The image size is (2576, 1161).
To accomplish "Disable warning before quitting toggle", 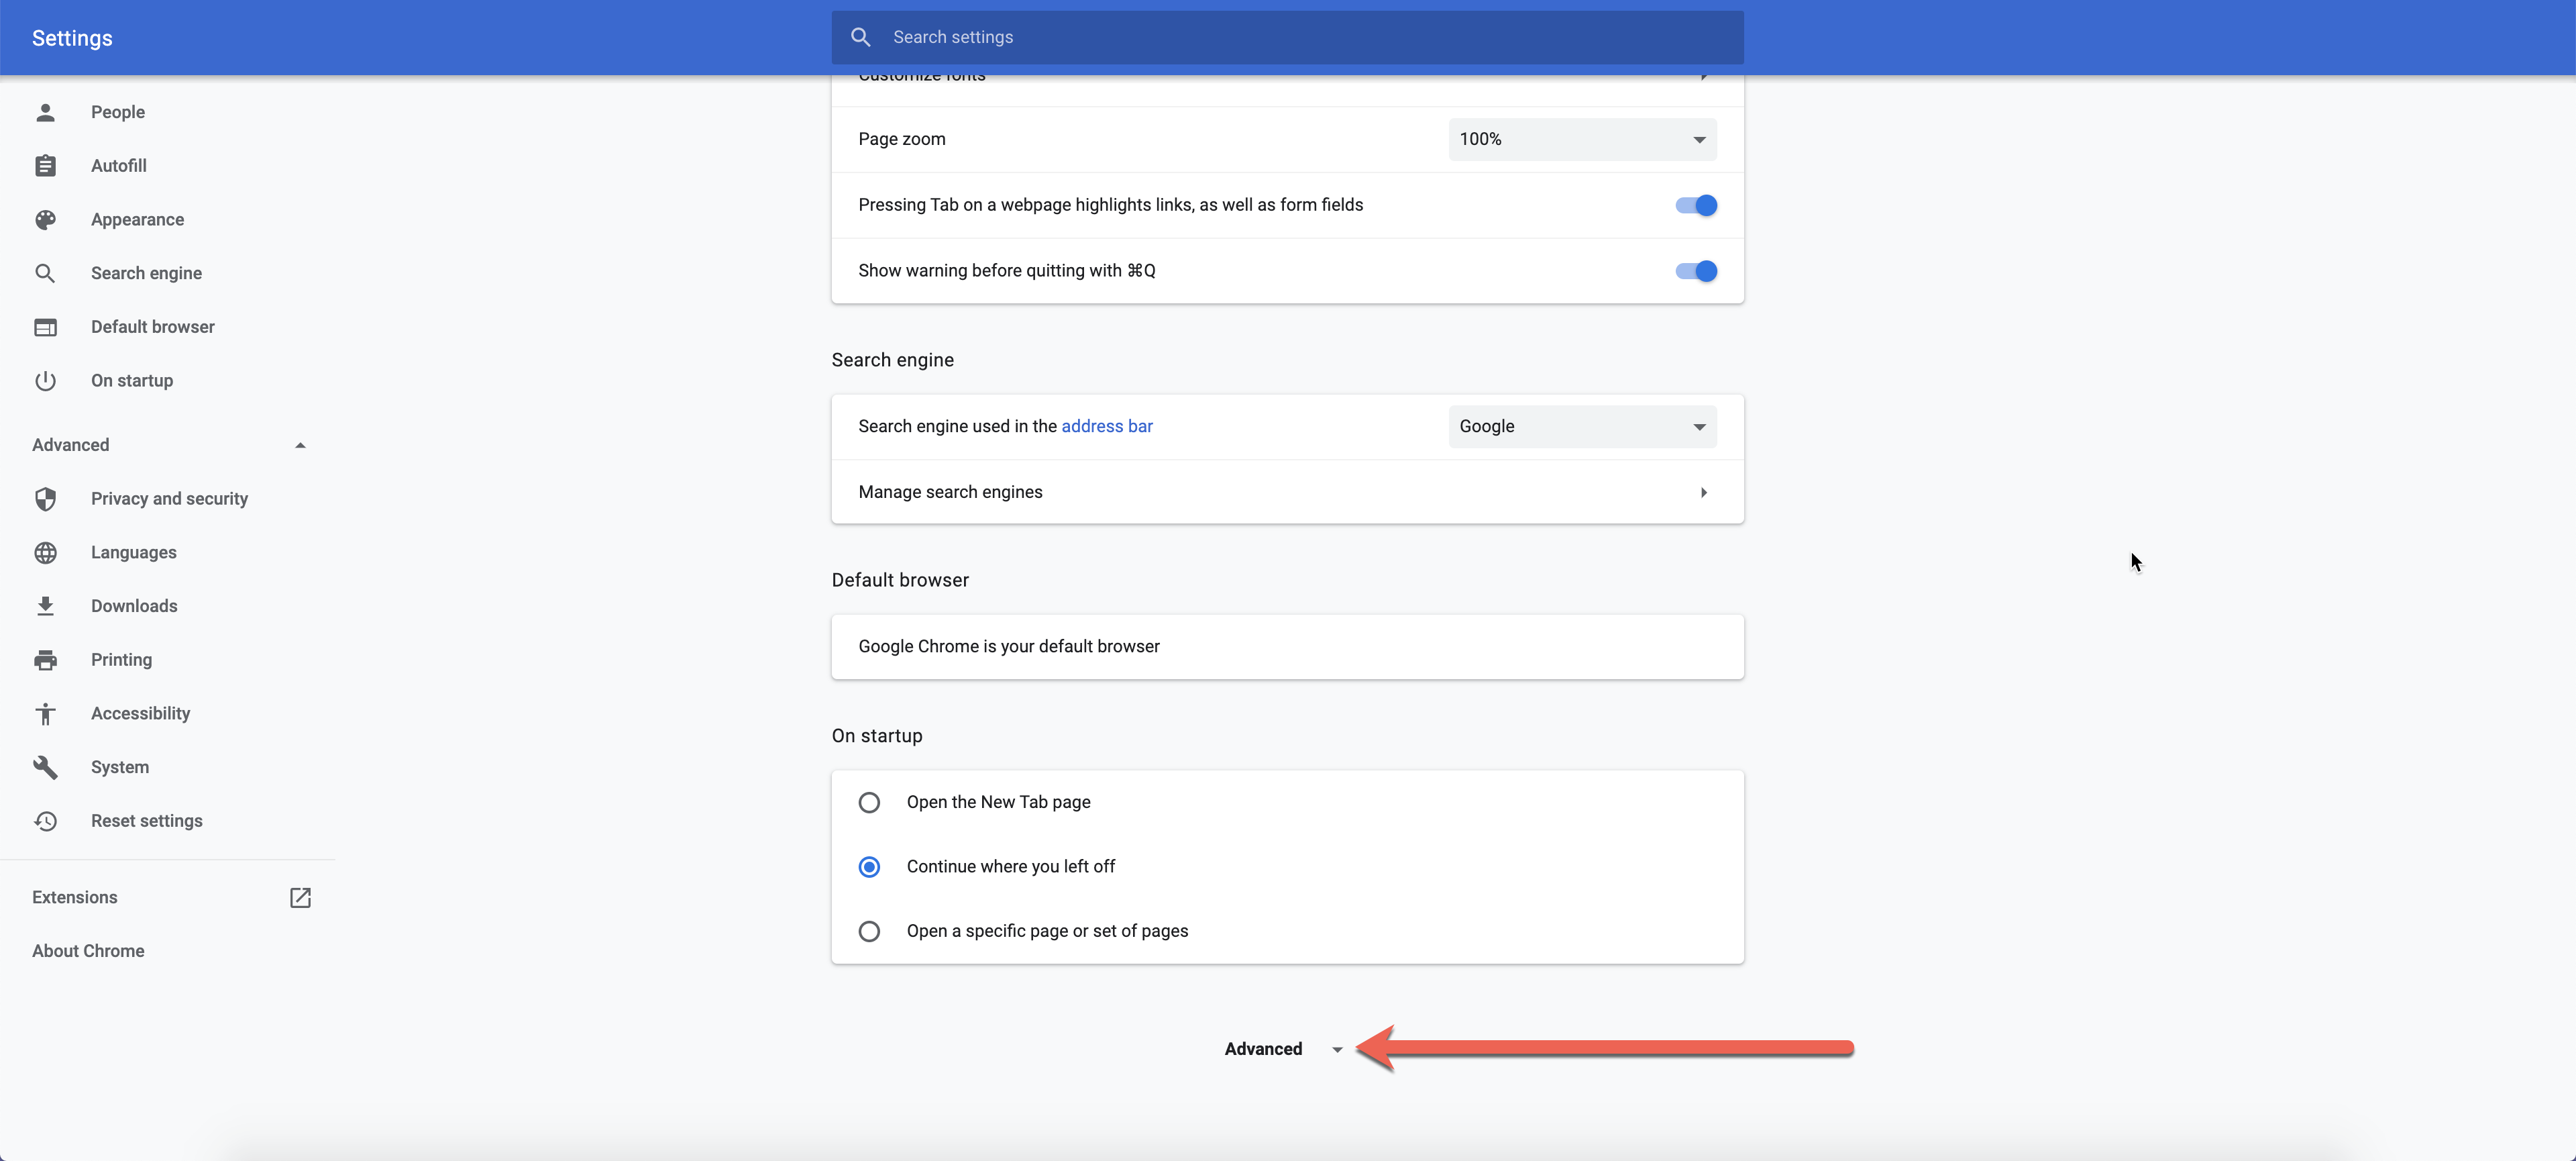I will (1696, 271).
